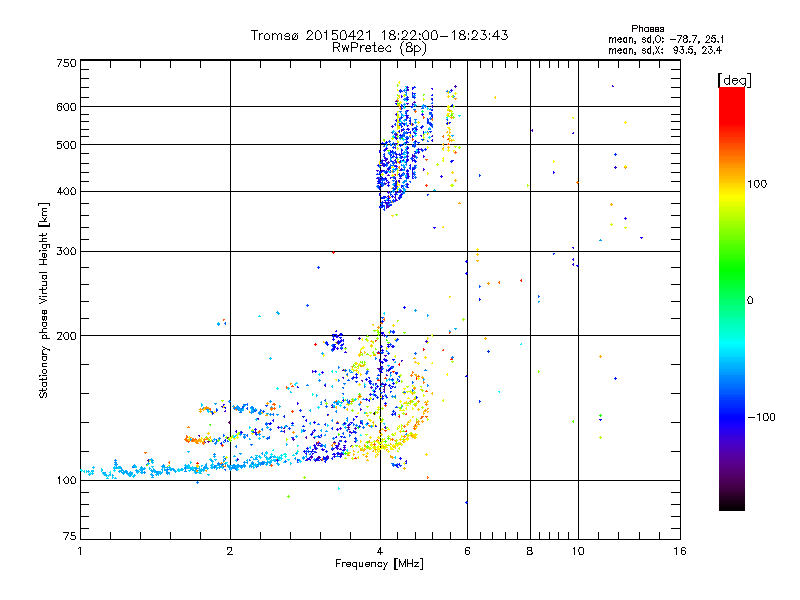
Task: Click the 'mean, sd,X: 93.5, 23.4' line
Action: [665, 50]
